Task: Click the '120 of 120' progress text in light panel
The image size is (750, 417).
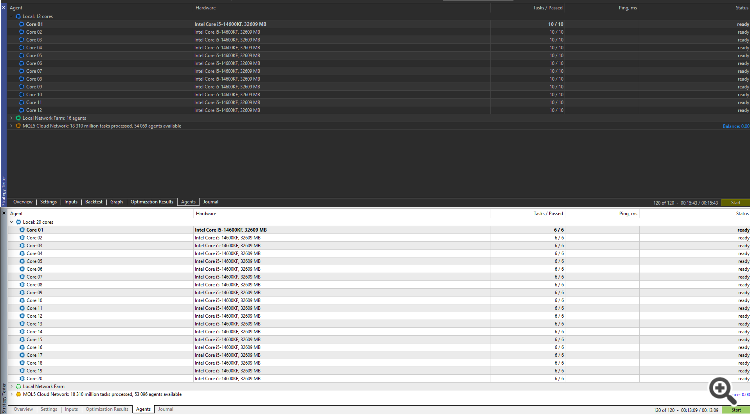Action: coord(664,410)
